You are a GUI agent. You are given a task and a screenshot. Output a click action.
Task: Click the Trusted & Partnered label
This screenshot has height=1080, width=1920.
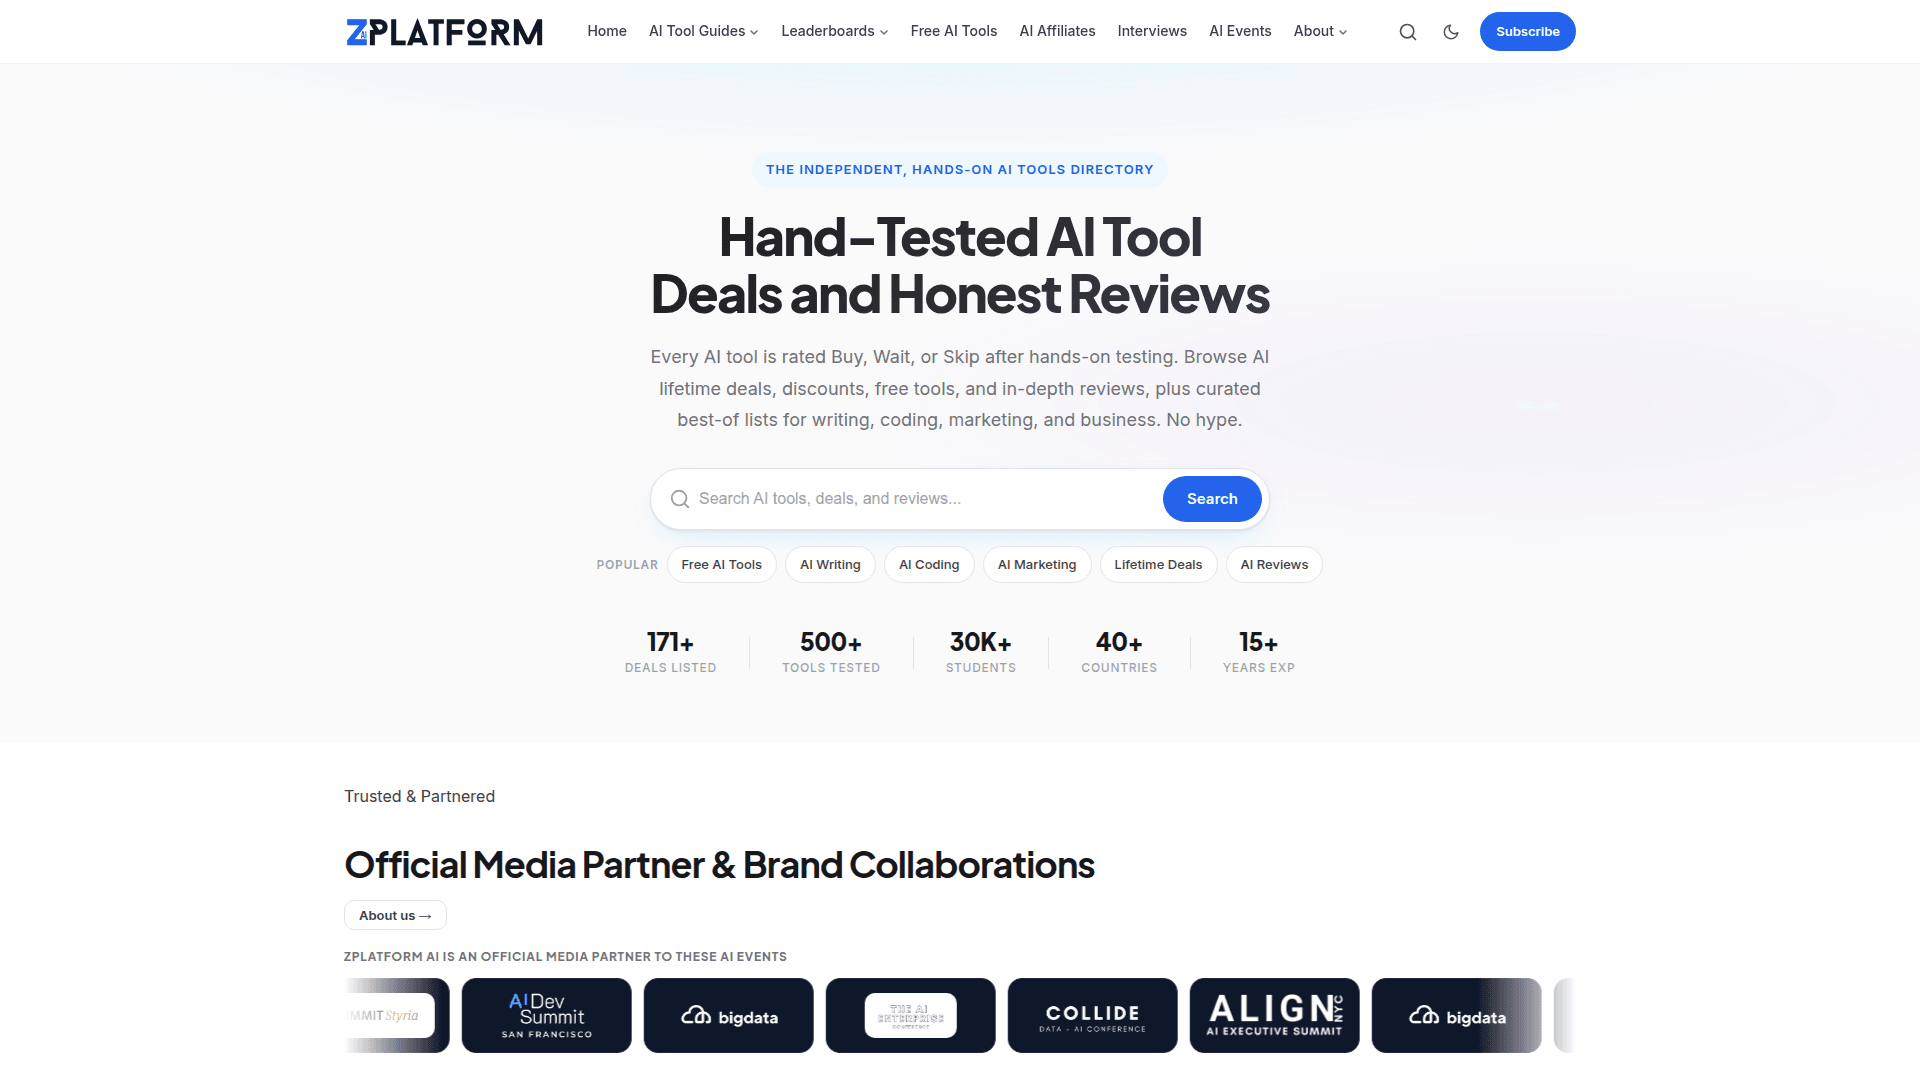(x=420, y=797)
